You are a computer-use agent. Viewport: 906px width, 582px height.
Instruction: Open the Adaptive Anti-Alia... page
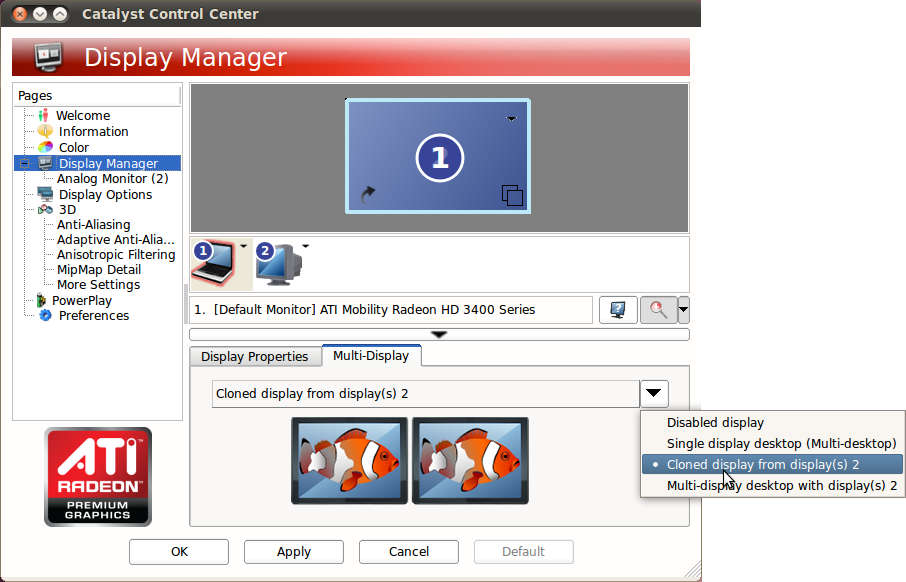[x=116, y=239]
